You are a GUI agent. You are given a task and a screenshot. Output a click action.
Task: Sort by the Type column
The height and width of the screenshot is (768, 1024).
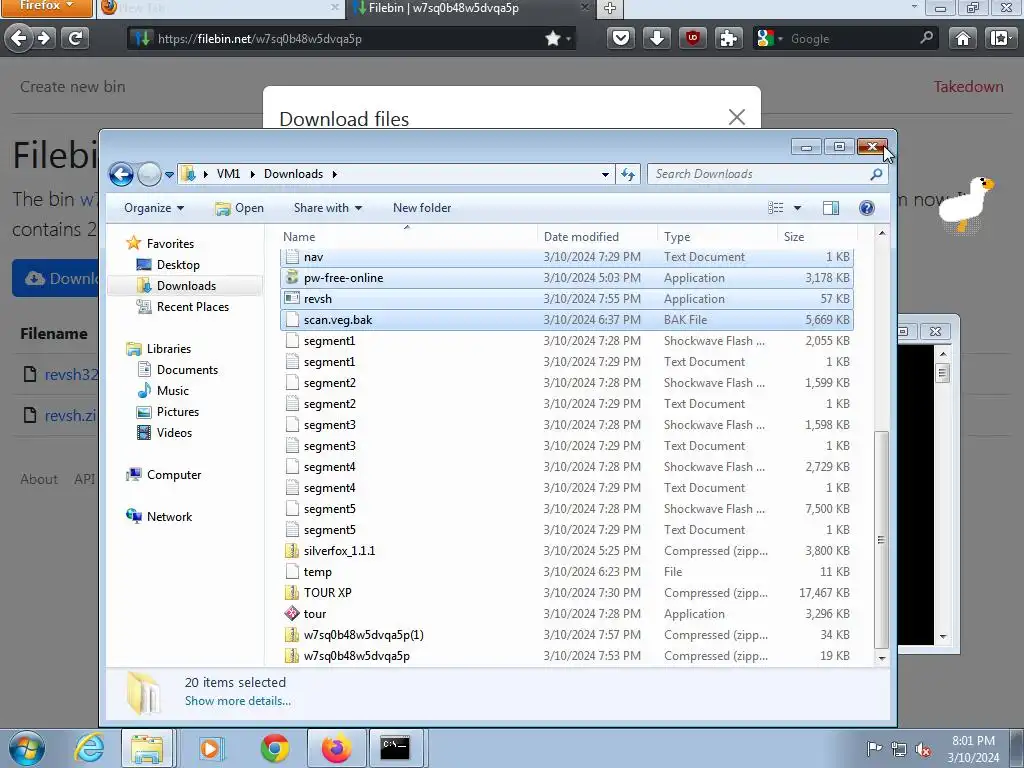(718, 236)
